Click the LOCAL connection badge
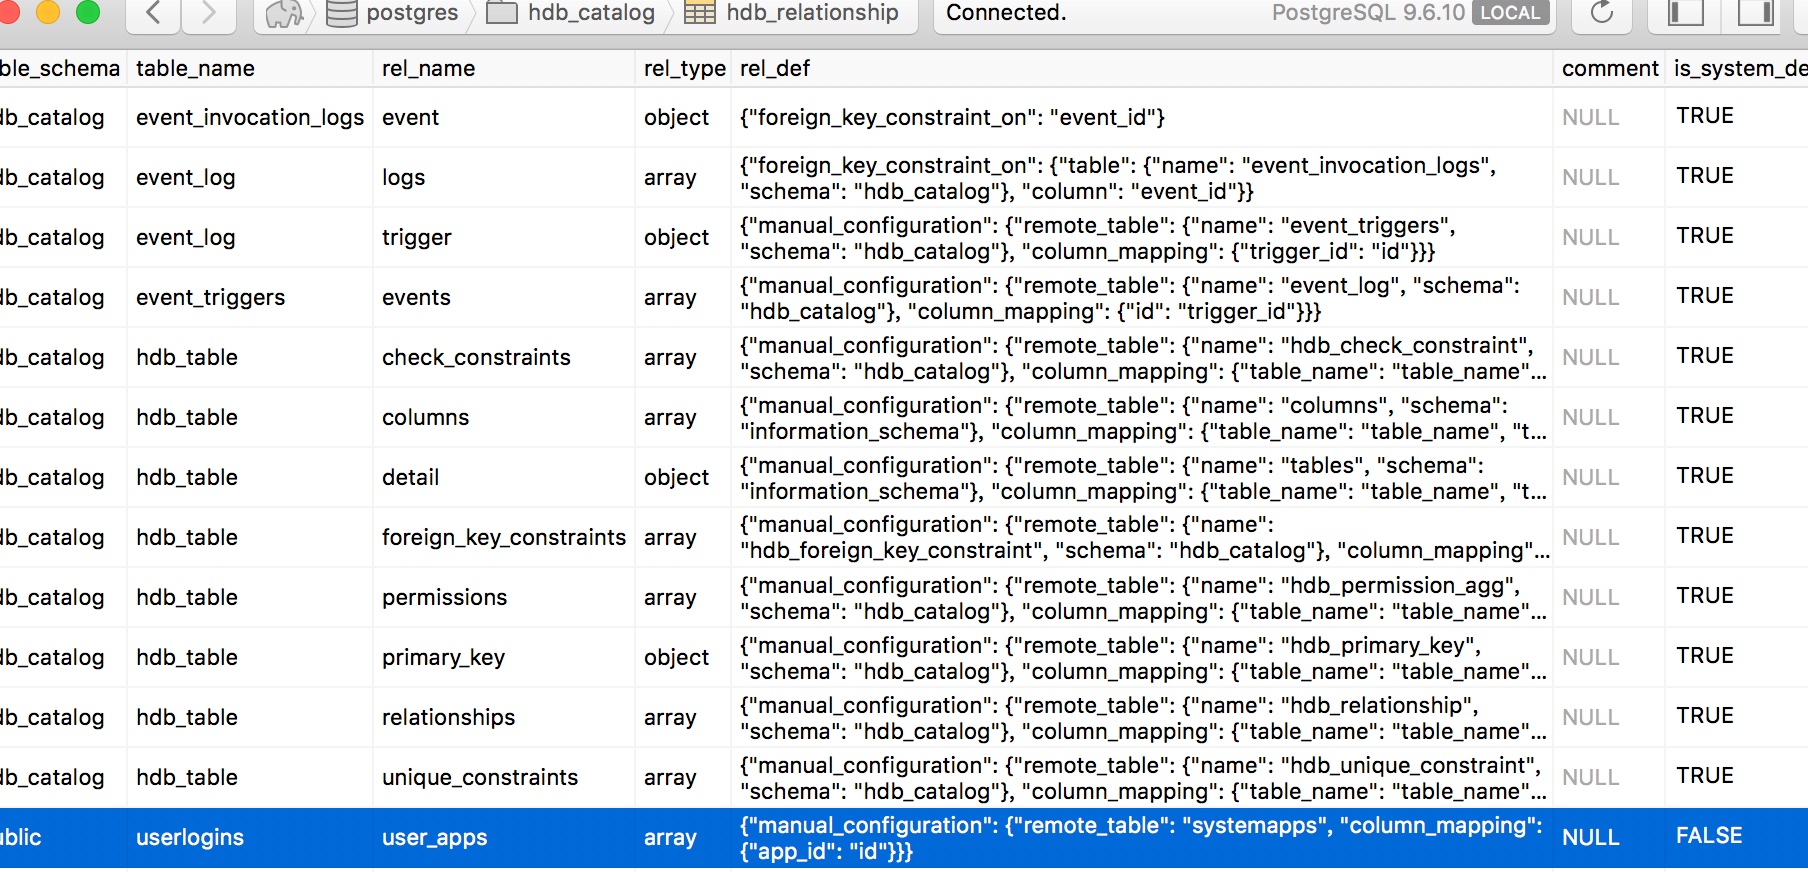The width and height of the screenshot is (1808, 872). point(1510,13)
